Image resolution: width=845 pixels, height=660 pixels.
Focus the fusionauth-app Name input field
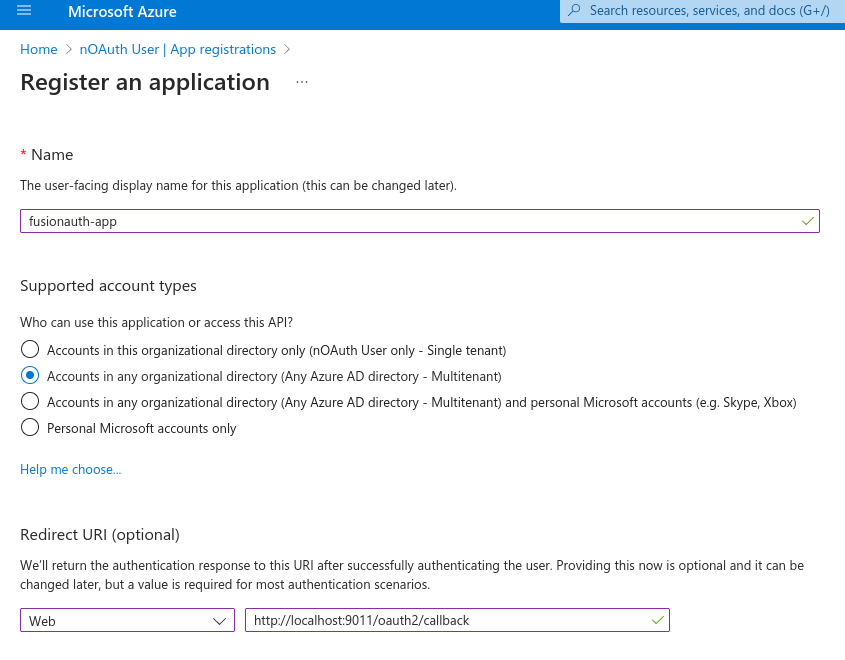coord(420,221)
